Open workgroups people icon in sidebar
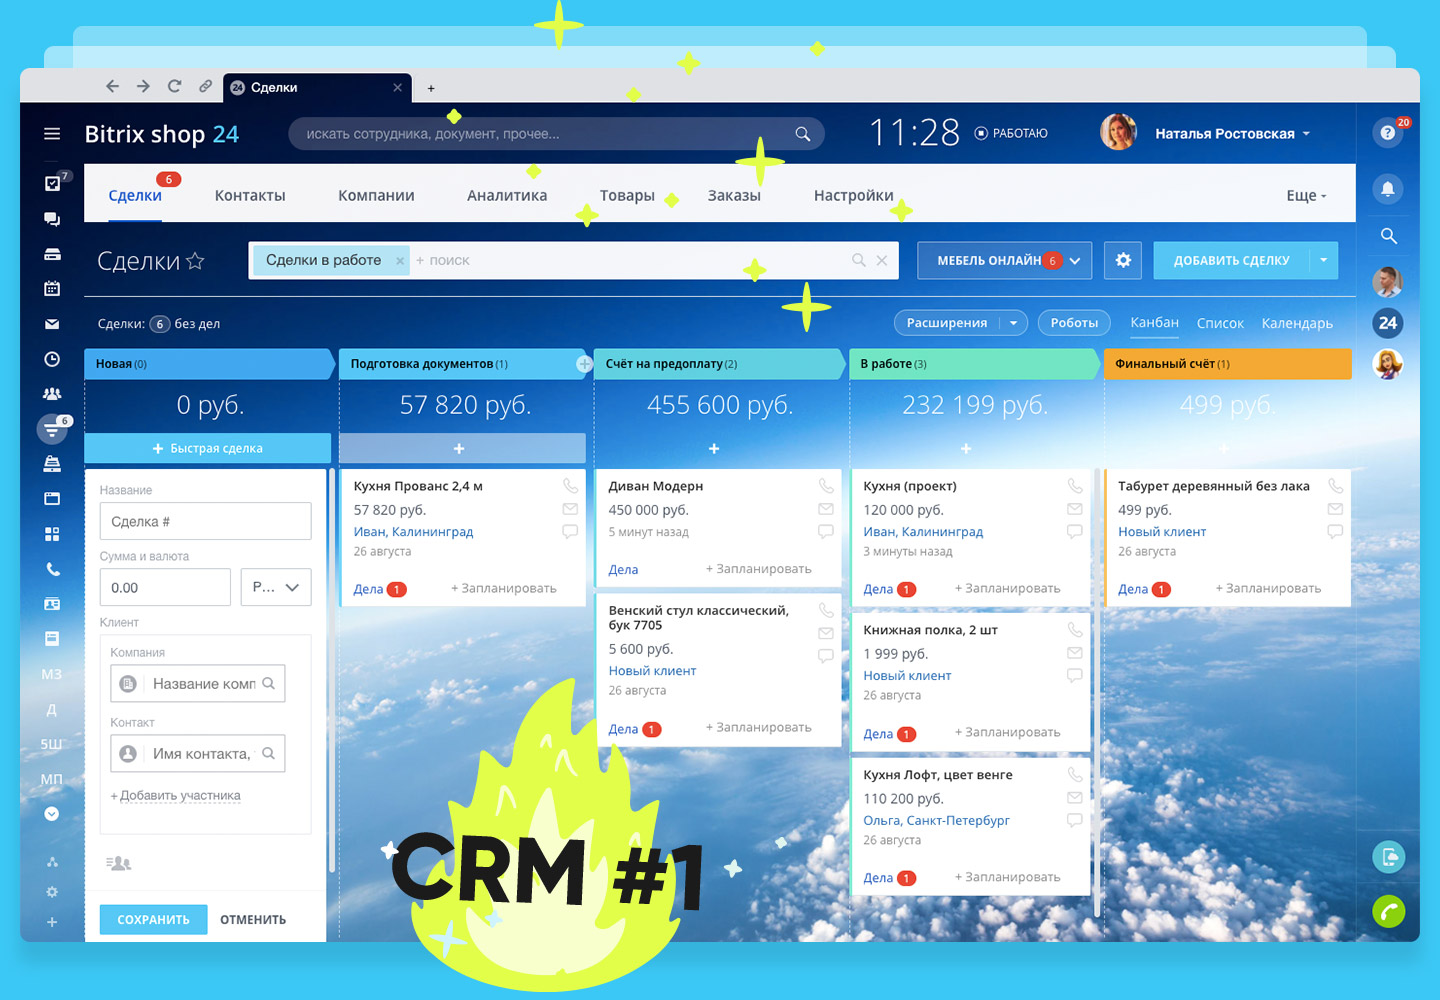The image size is (1440, 1000). click(x=52, y=394)
